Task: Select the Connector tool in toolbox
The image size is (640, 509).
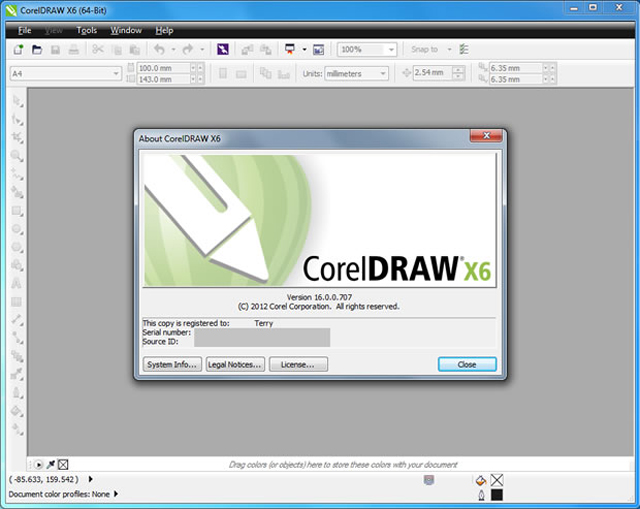Action: (x=17, y=338)
